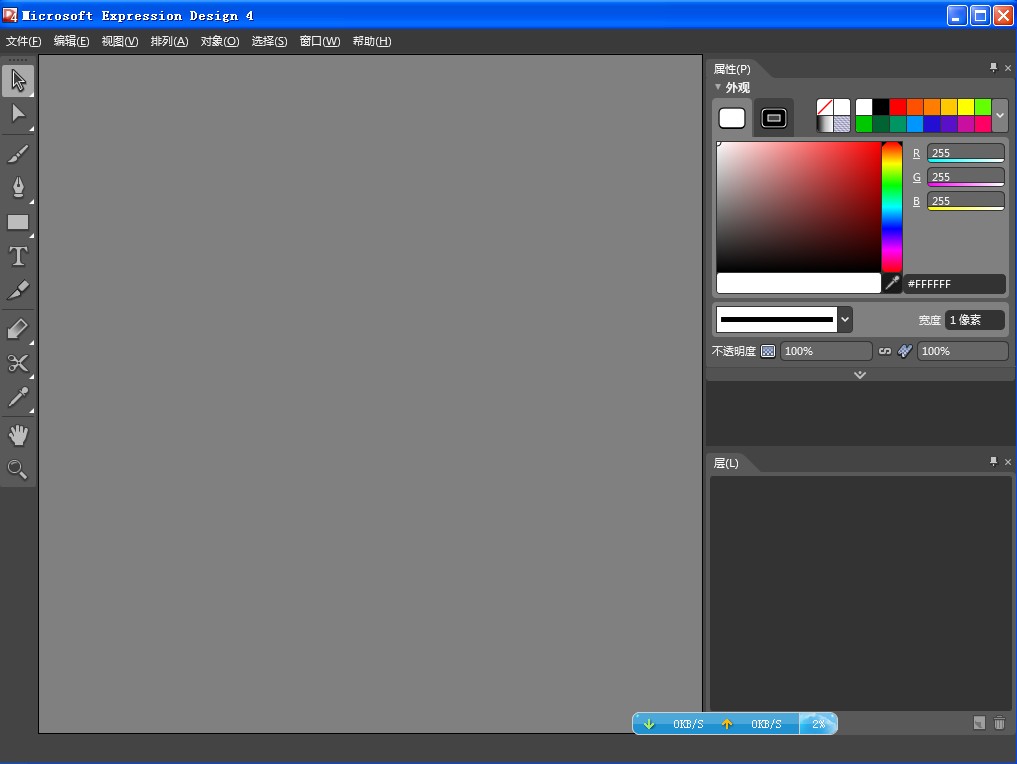Click the G value field
1017x764 pixels.
coord(966,177)
